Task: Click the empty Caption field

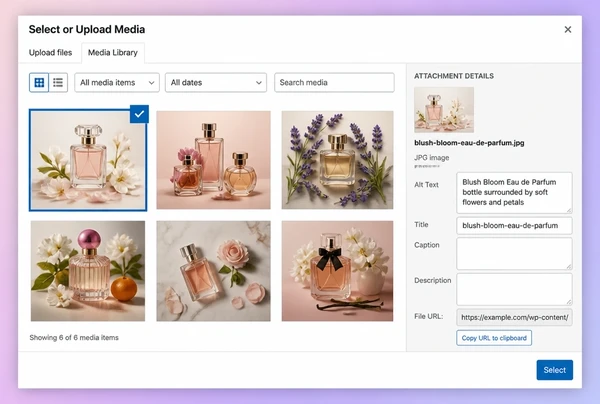Action: (514, 253)
